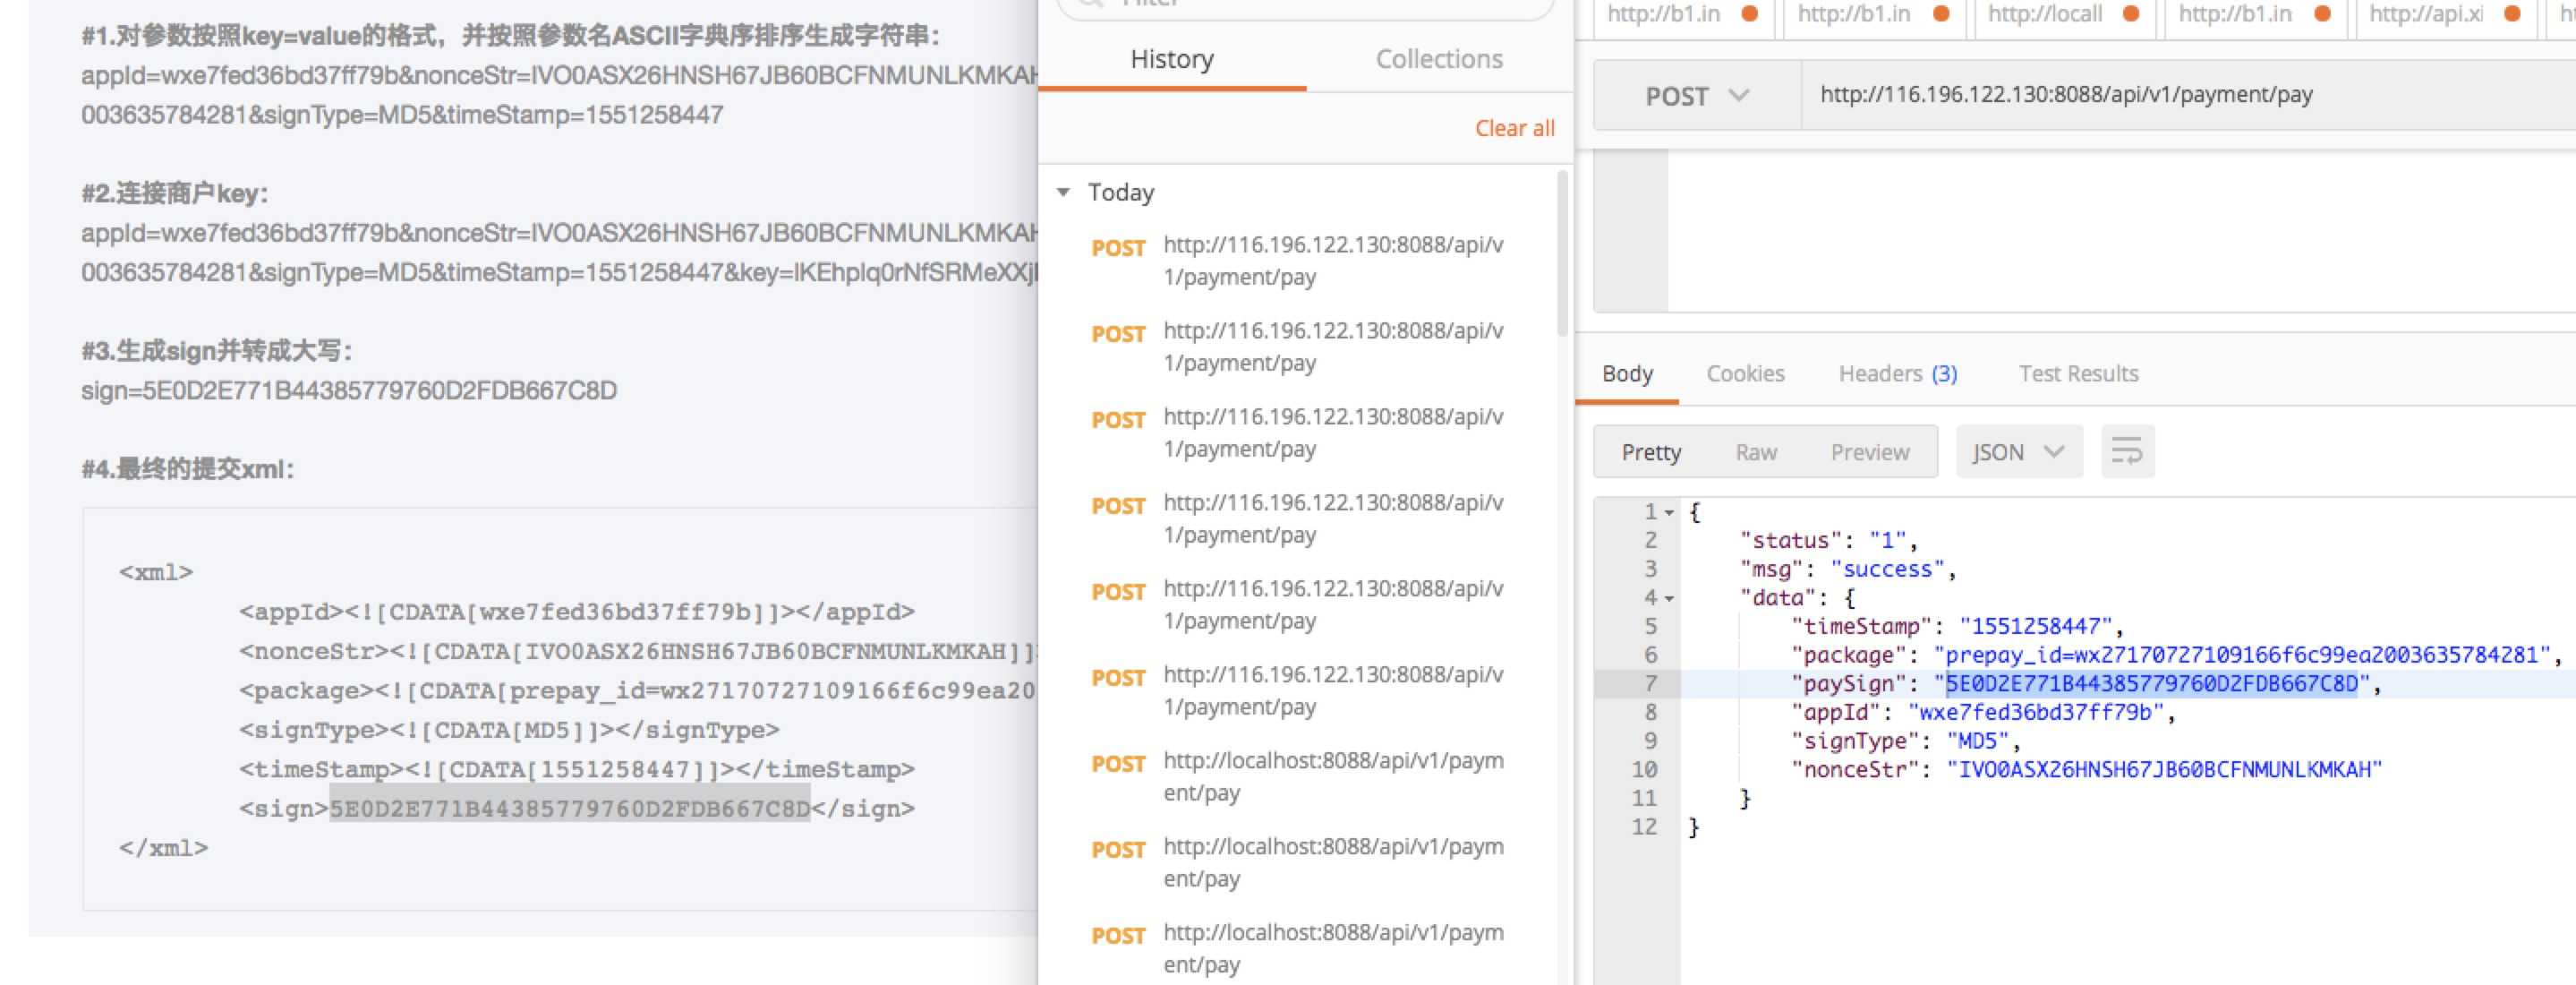Open the response Body tab
The height and width of the screenshot is (985, 2576).
(1627, 374)
